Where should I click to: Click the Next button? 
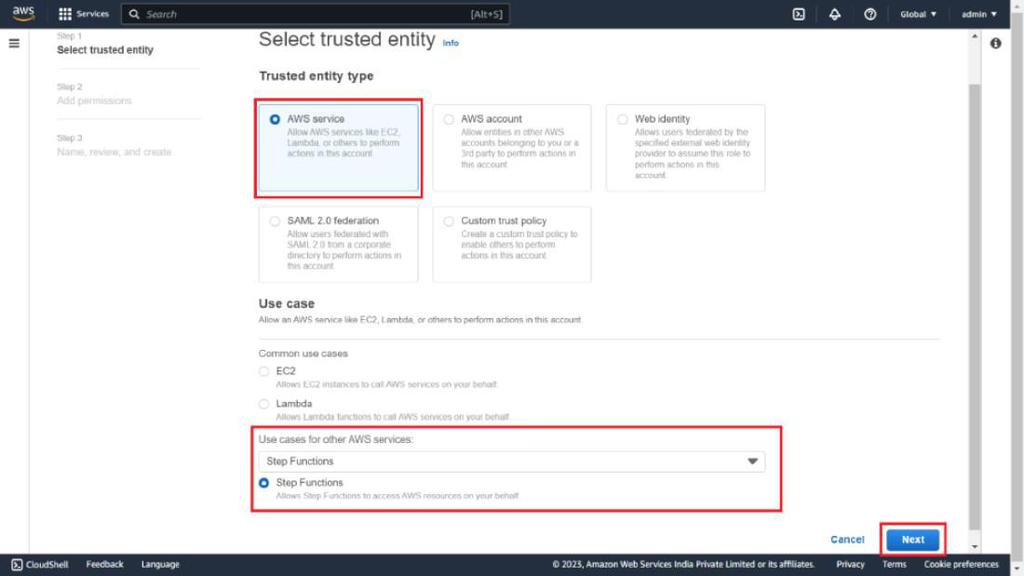click(x=913, y=539)
